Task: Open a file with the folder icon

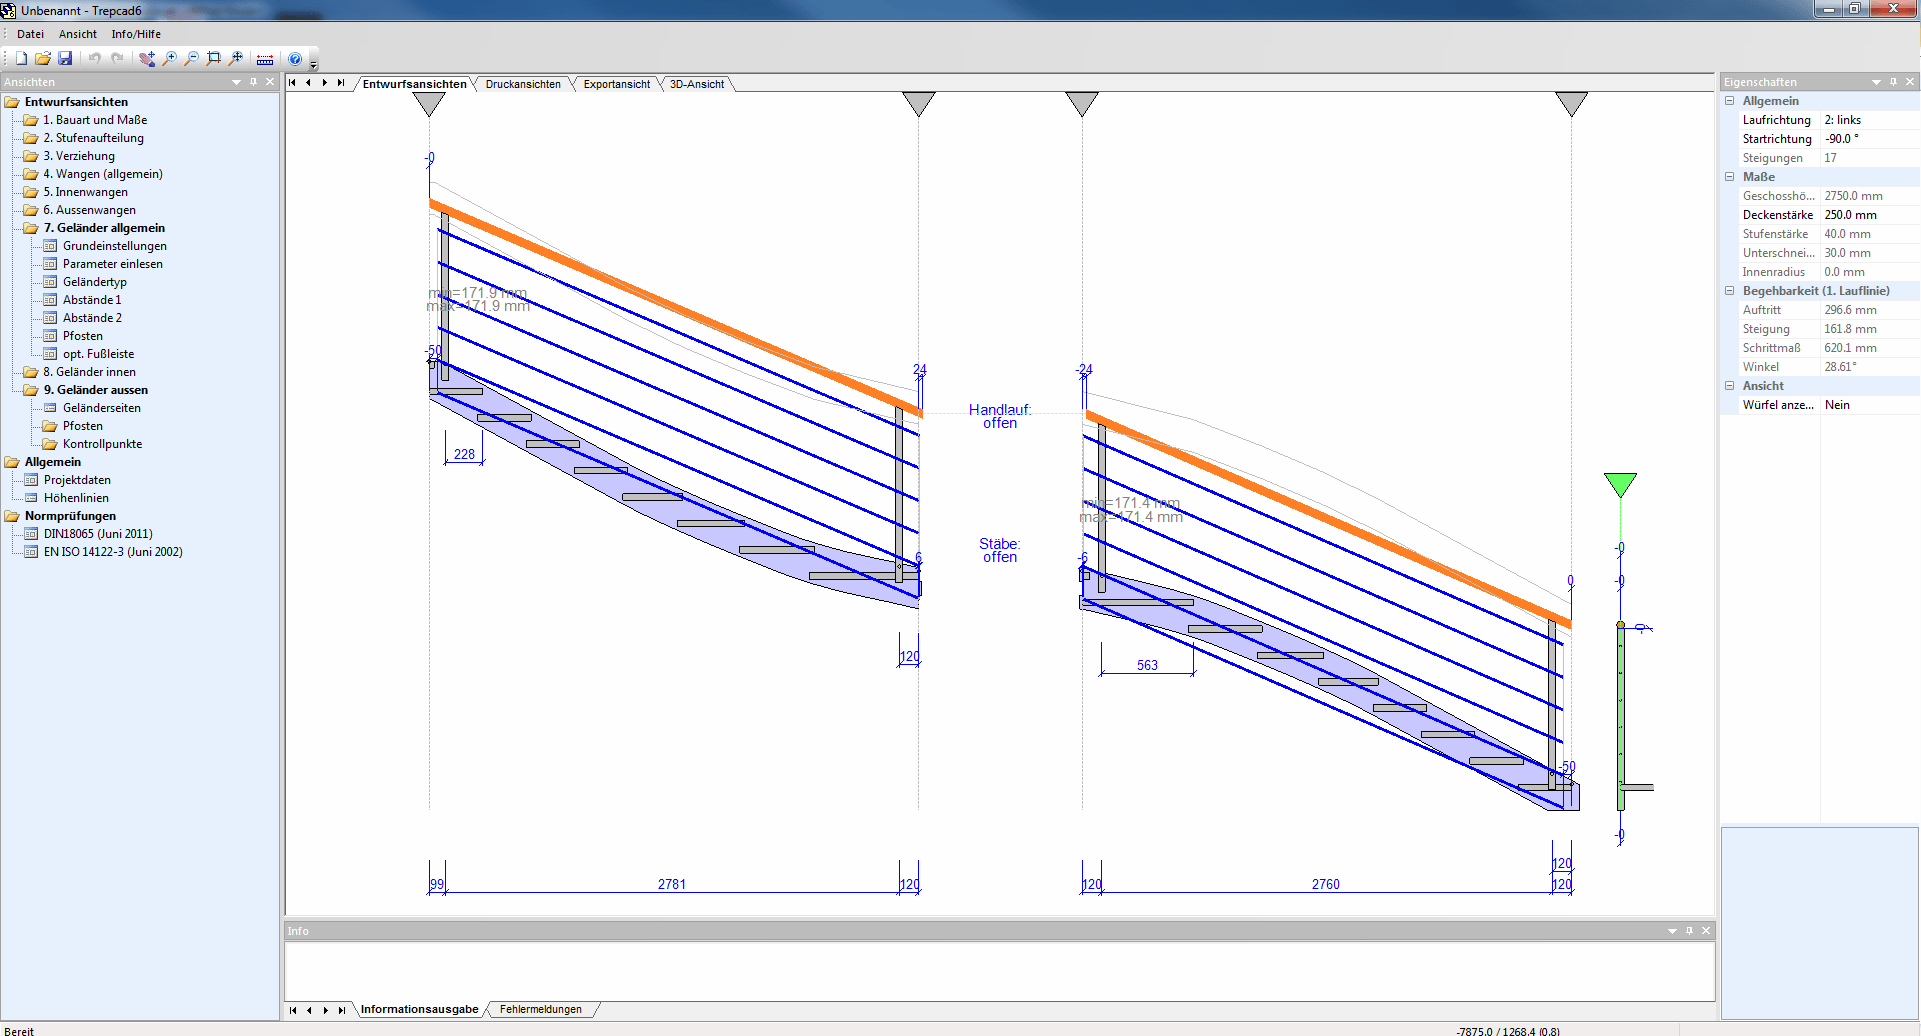Action: pos(43,59)
